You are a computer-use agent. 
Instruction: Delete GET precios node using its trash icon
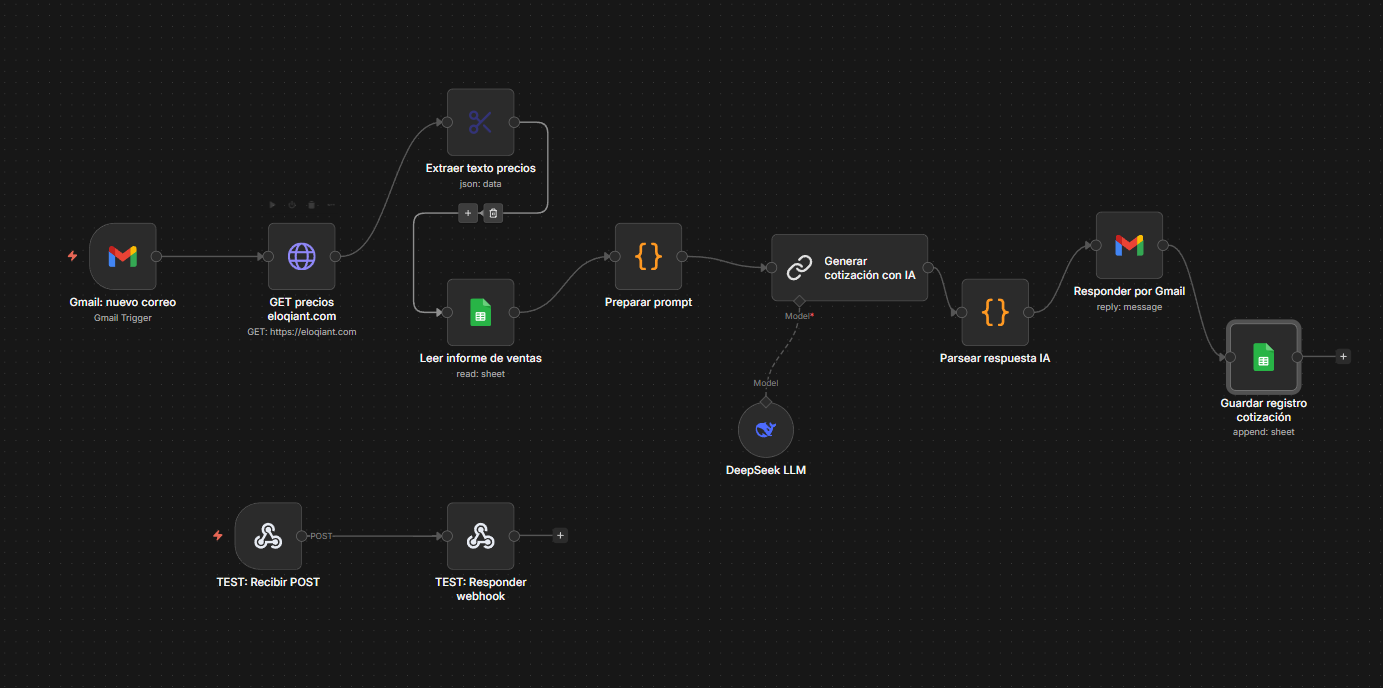coord(311,205)
